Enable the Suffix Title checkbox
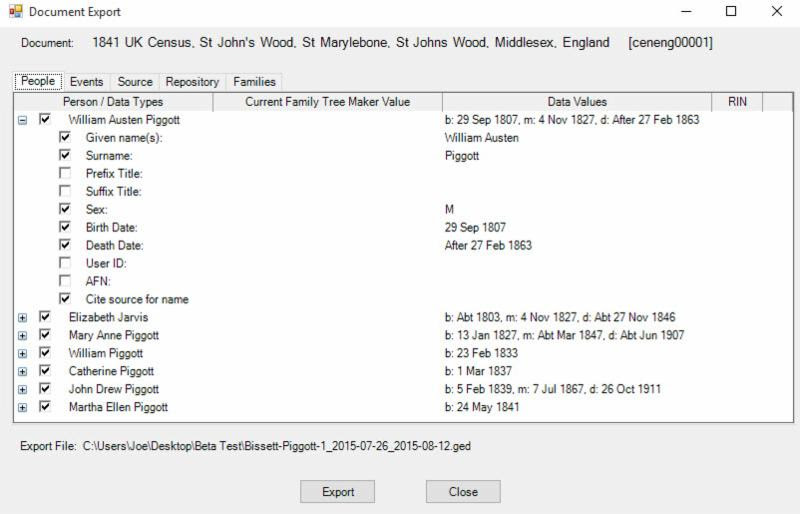Screen dimensions: 800x514 [65, 191]
